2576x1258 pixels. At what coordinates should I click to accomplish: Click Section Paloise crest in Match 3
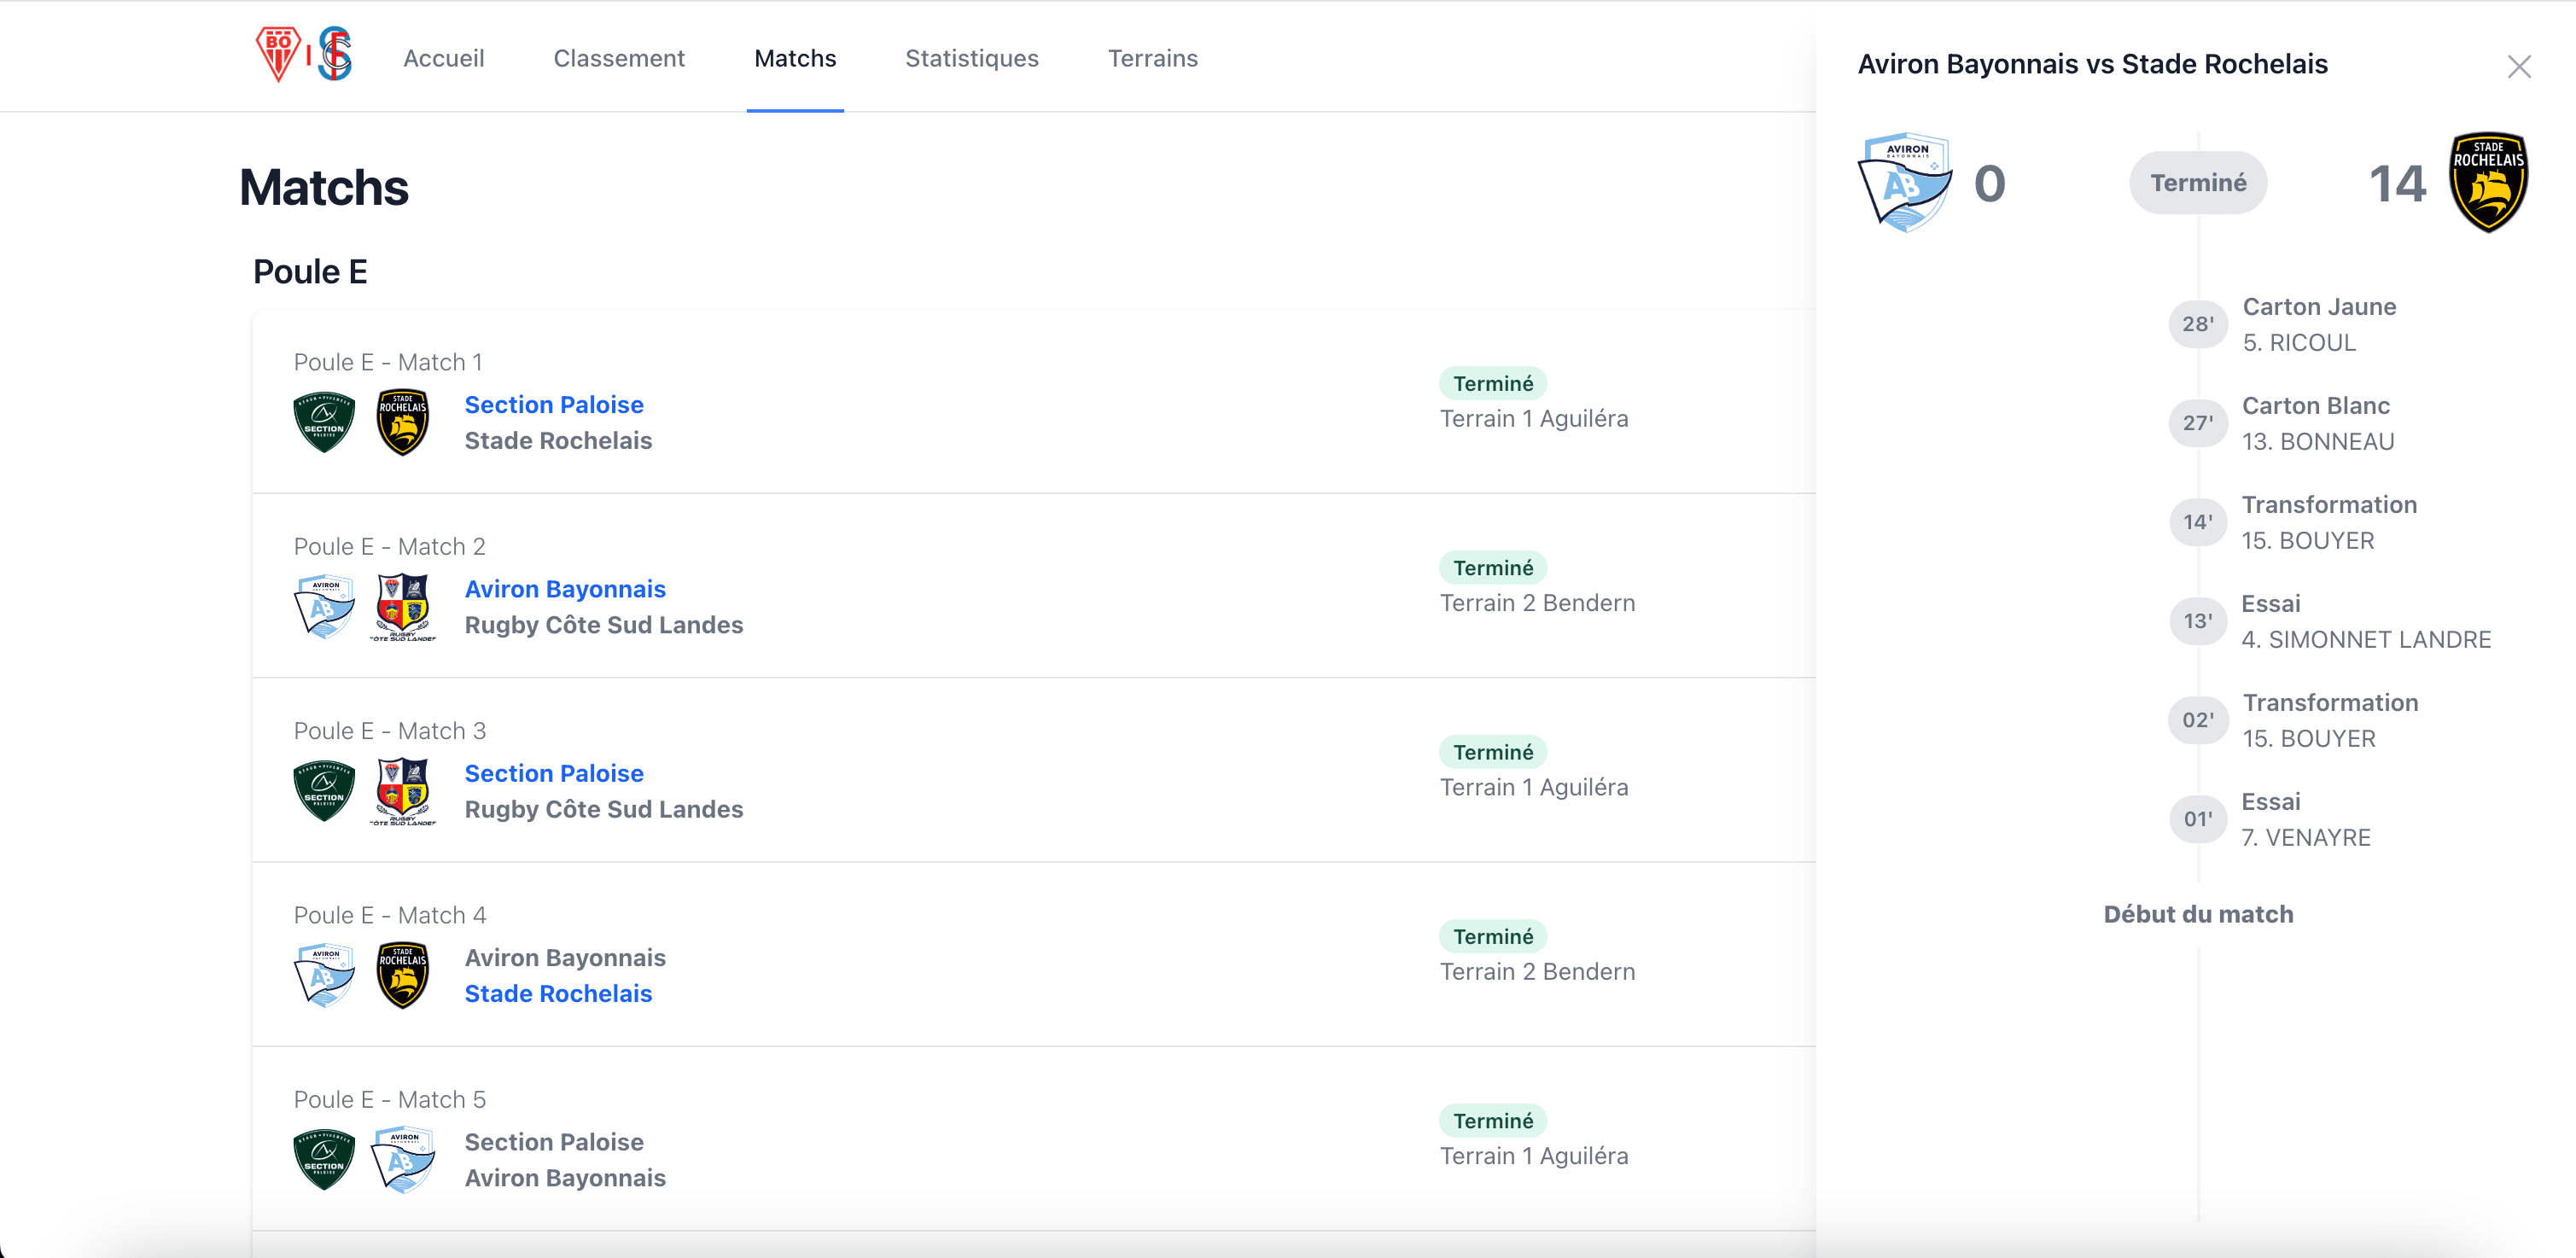coord(323,790)
